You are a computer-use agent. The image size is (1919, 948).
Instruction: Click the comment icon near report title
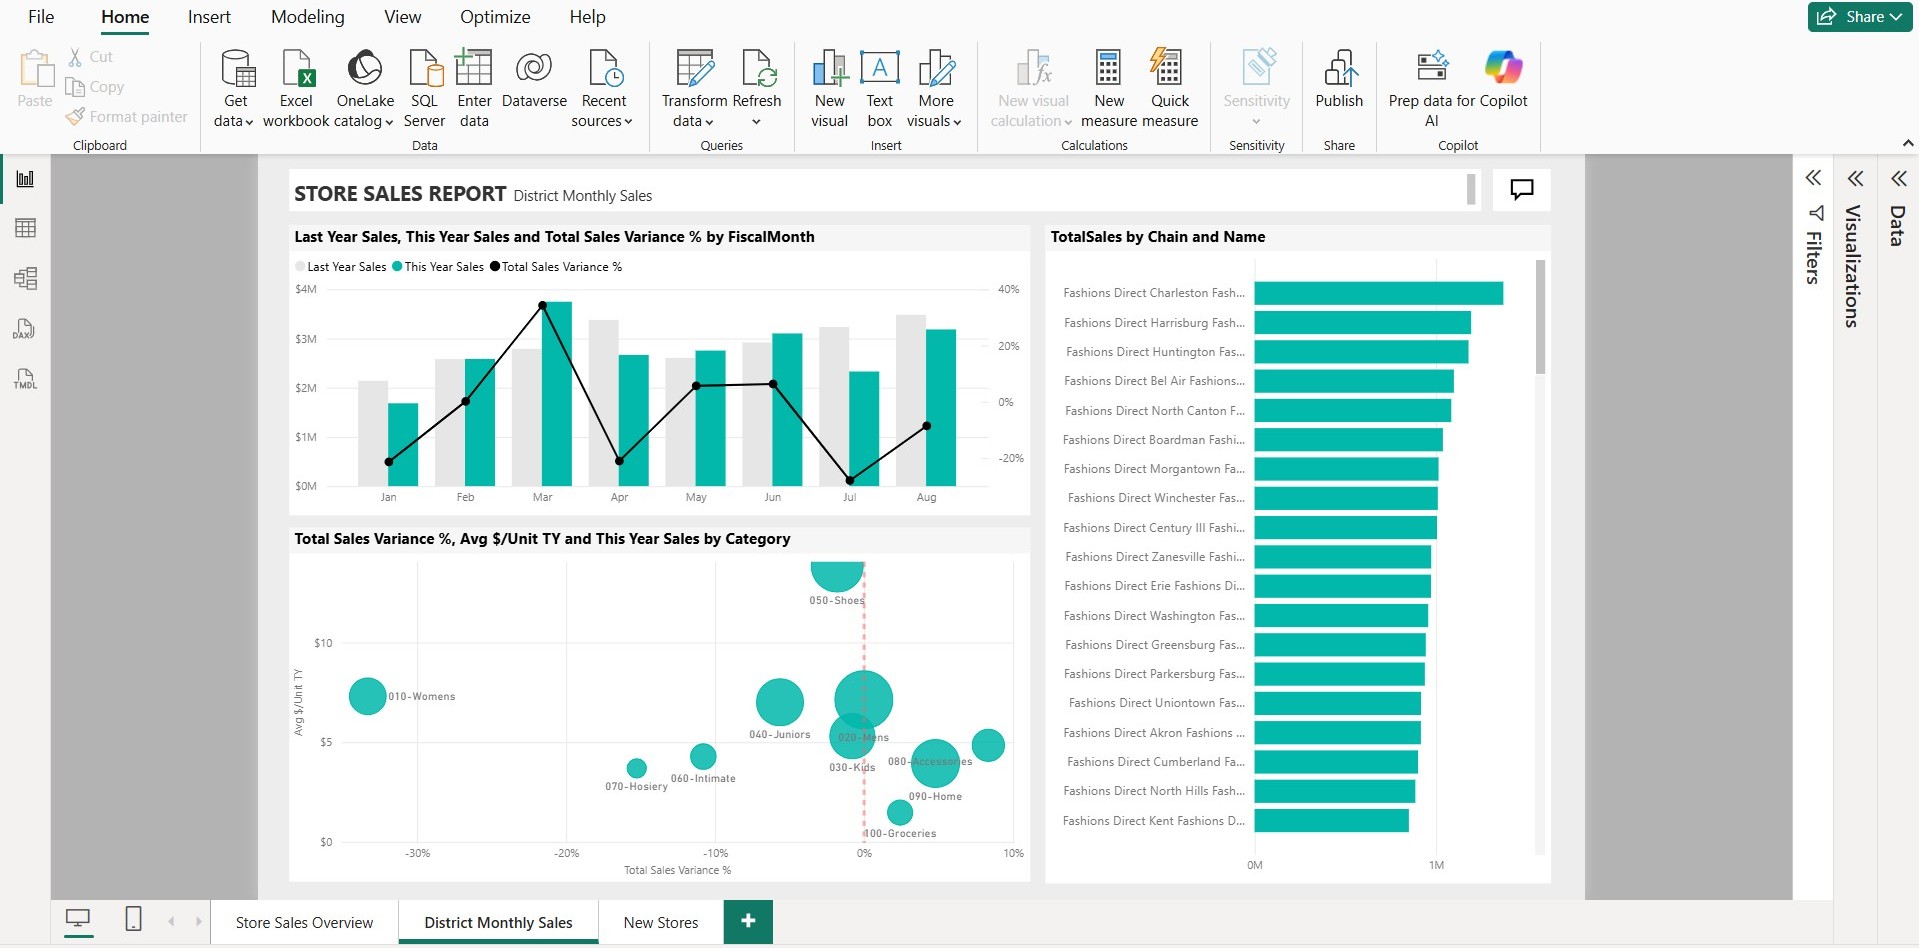point(1521,190)
